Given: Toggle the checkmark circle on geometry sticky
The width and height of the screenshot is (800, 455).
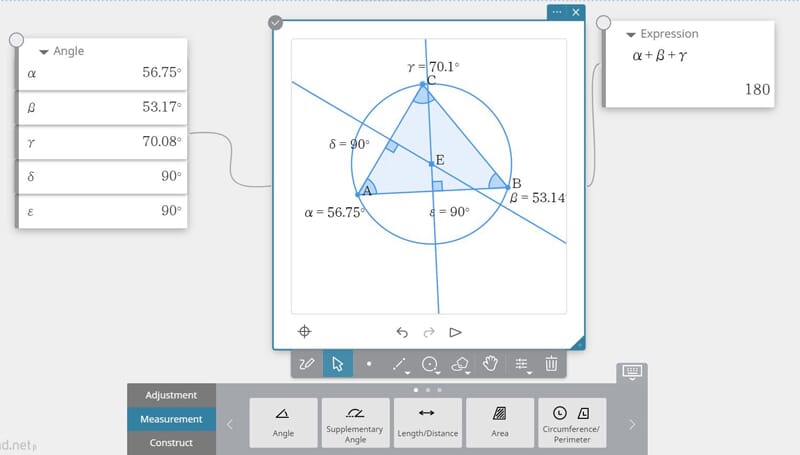Looking at the screenshot, I should tap(275, 23).
